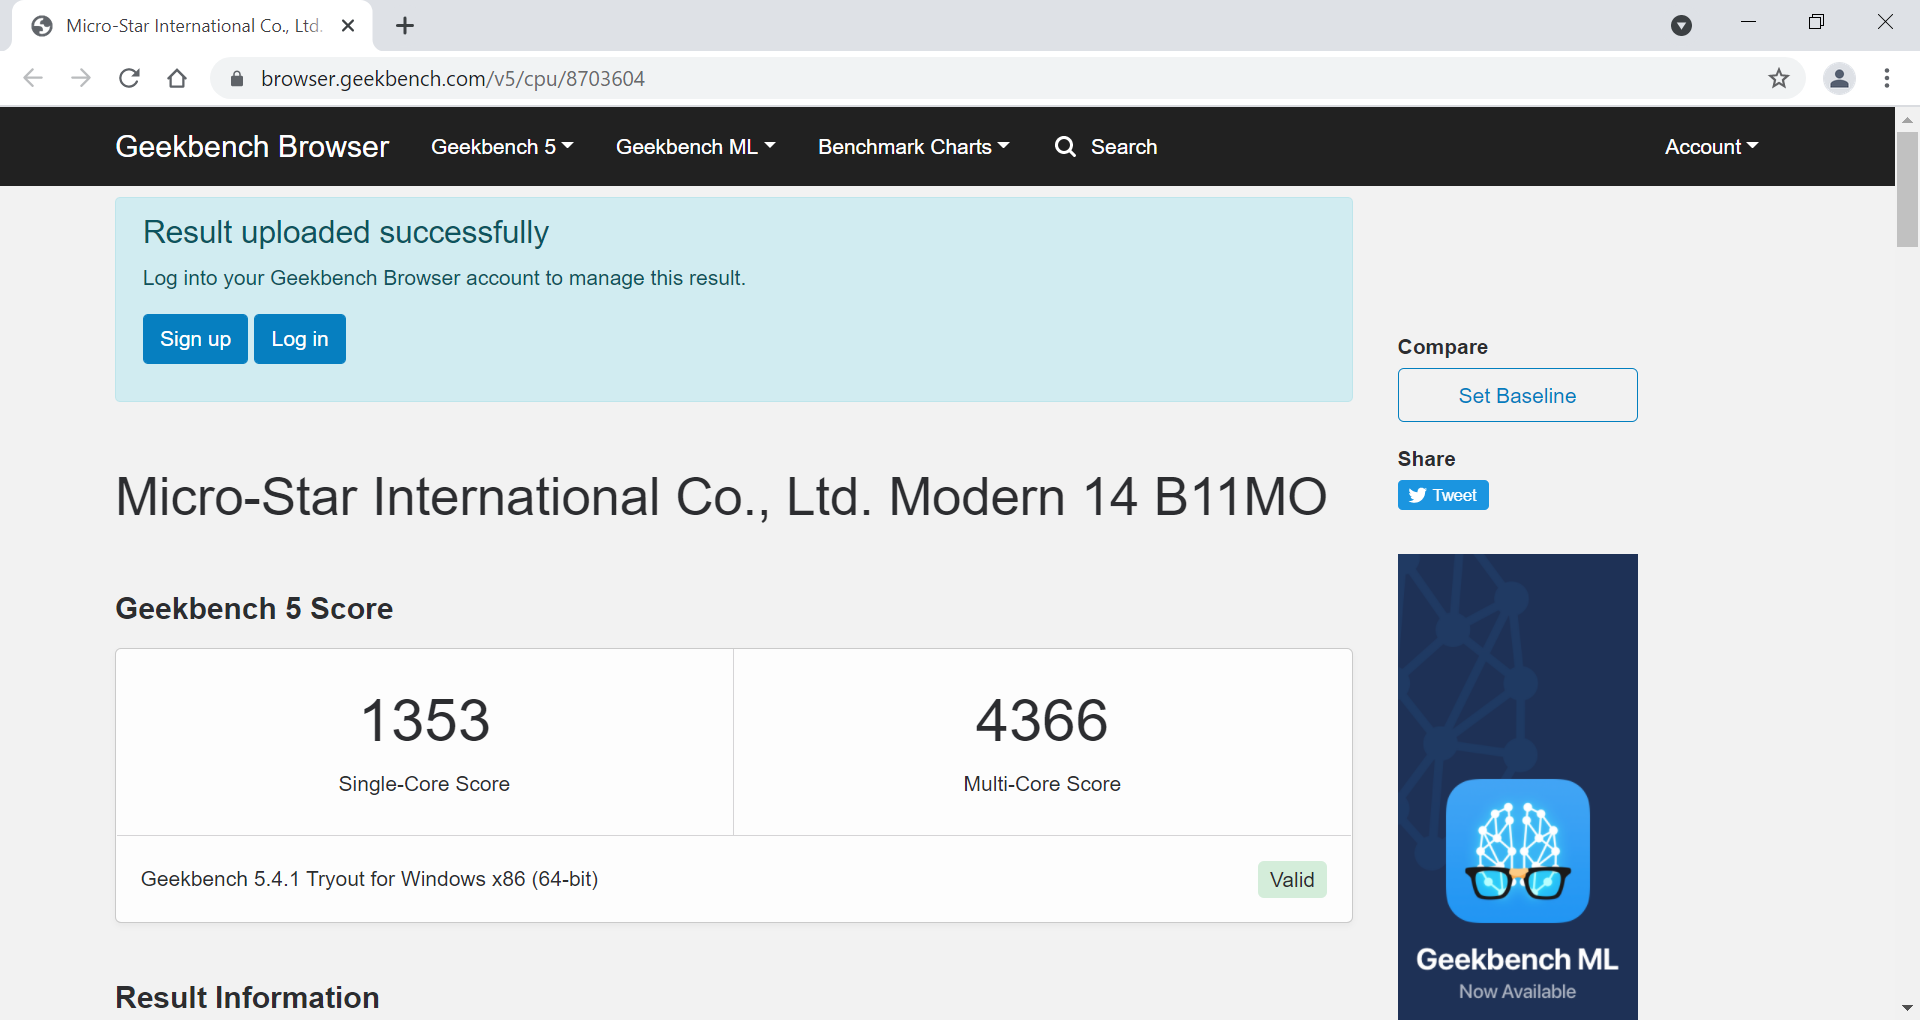This screenshot has height=1020, width=1920.
Task: Open a new browser tab
Action: 405,26
